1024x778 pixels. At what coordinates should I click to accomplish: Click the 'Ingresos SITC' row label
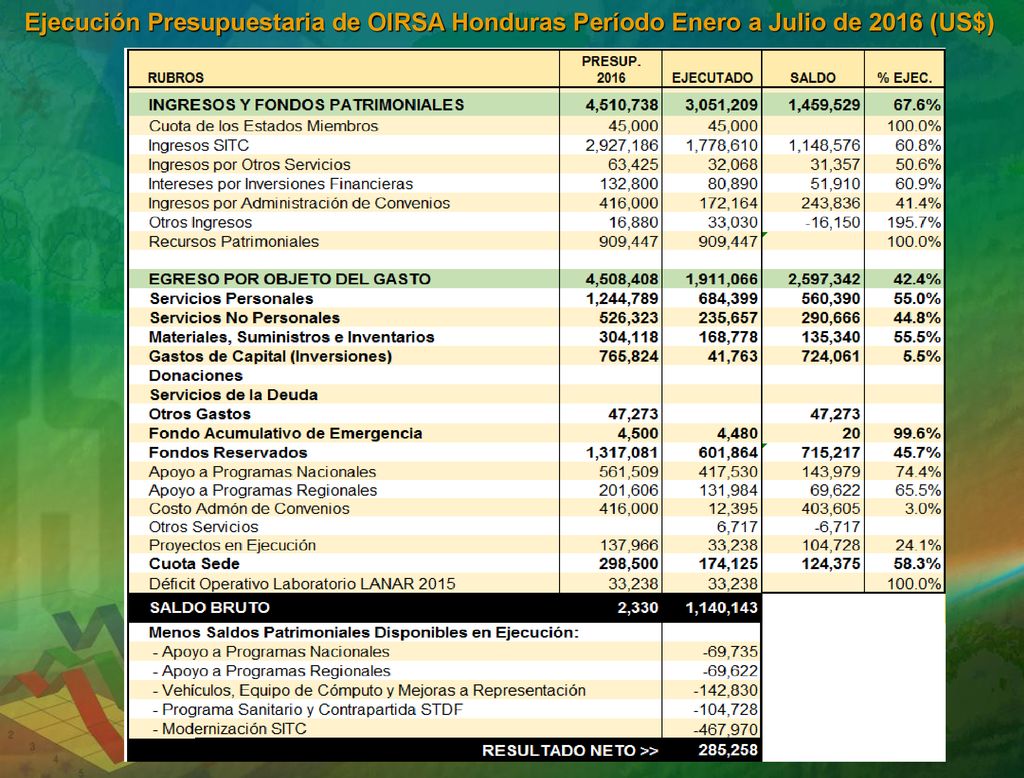tap(199, 145)
